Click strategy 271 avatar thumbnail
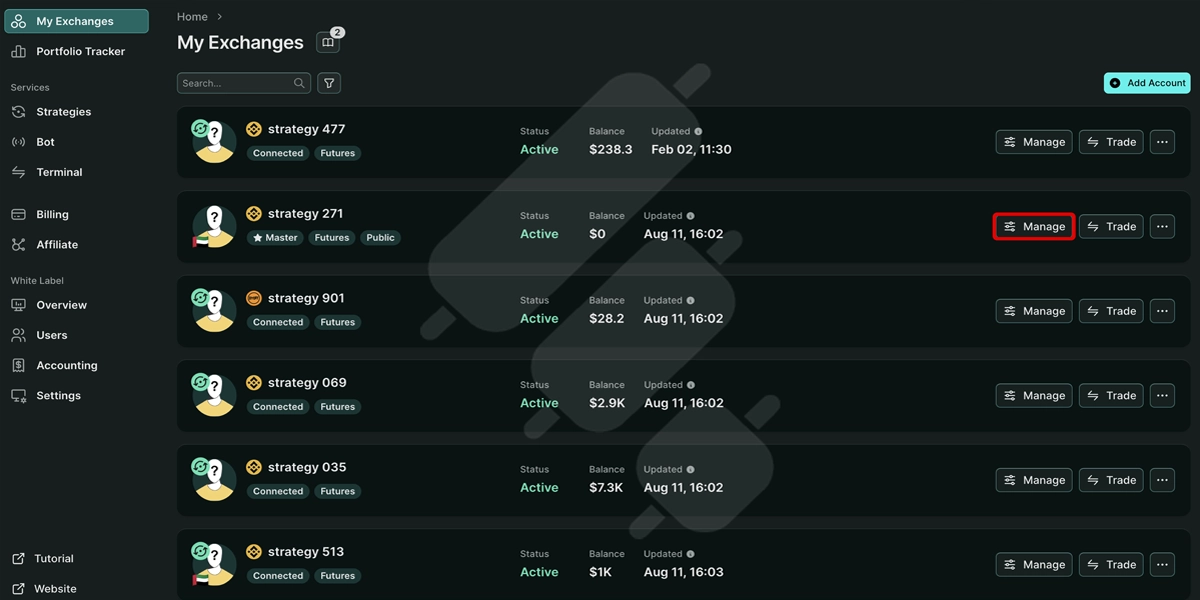The image size is (1200, 600). click(x=214, y=226)
